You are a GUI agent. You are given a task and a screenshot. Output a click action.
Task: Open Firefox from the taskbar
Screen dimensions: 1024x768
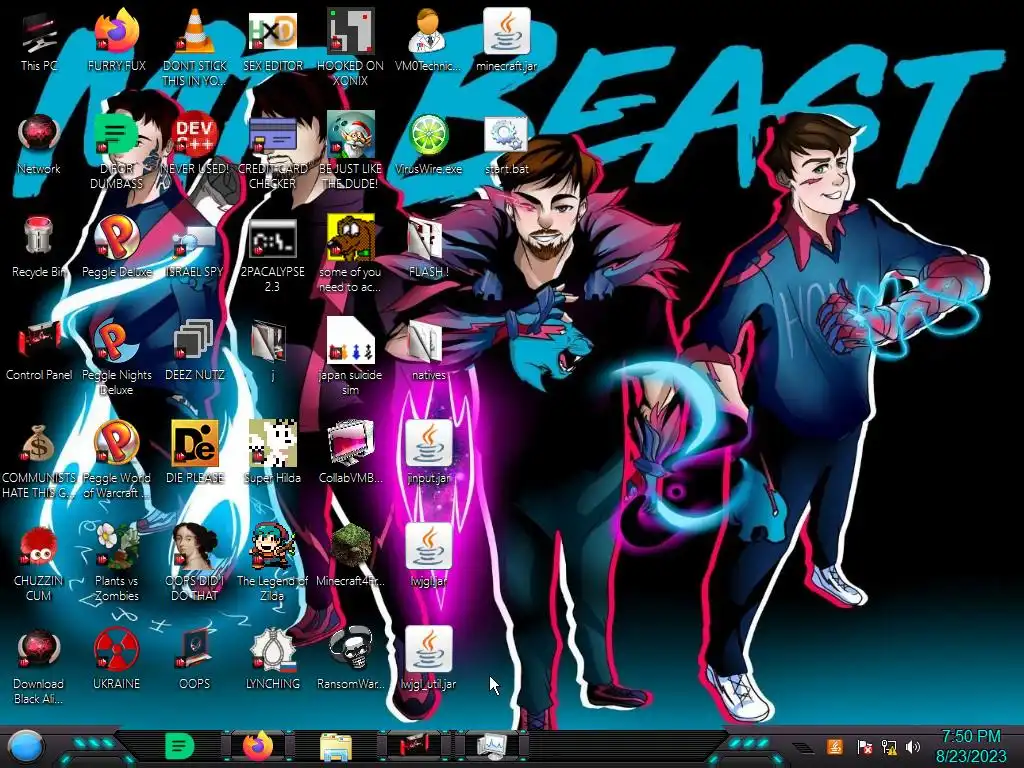tap(258, 746)
